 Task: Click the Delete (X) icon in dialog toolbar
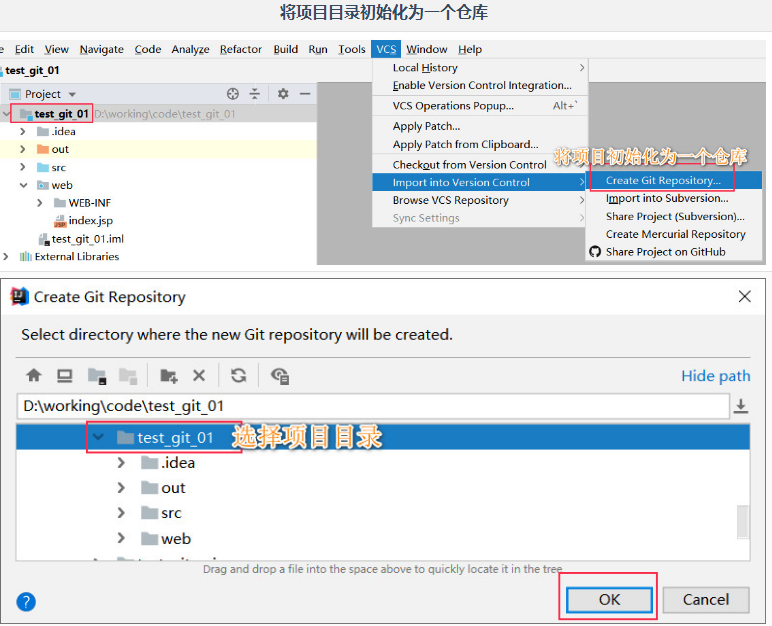pyautogui.click(x=199, y=376)
